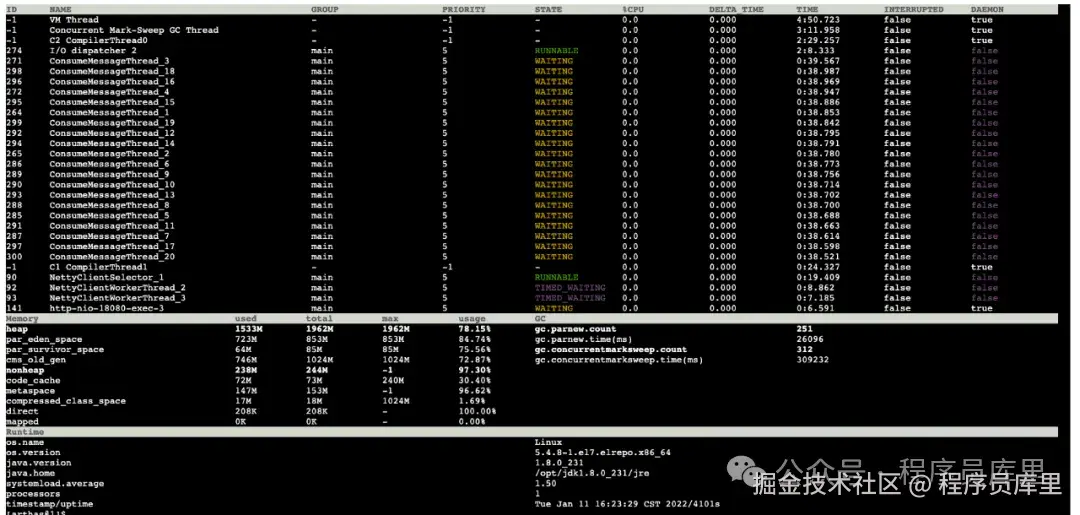
Task: Click the code_cache row label
Action: click(33, 381)
